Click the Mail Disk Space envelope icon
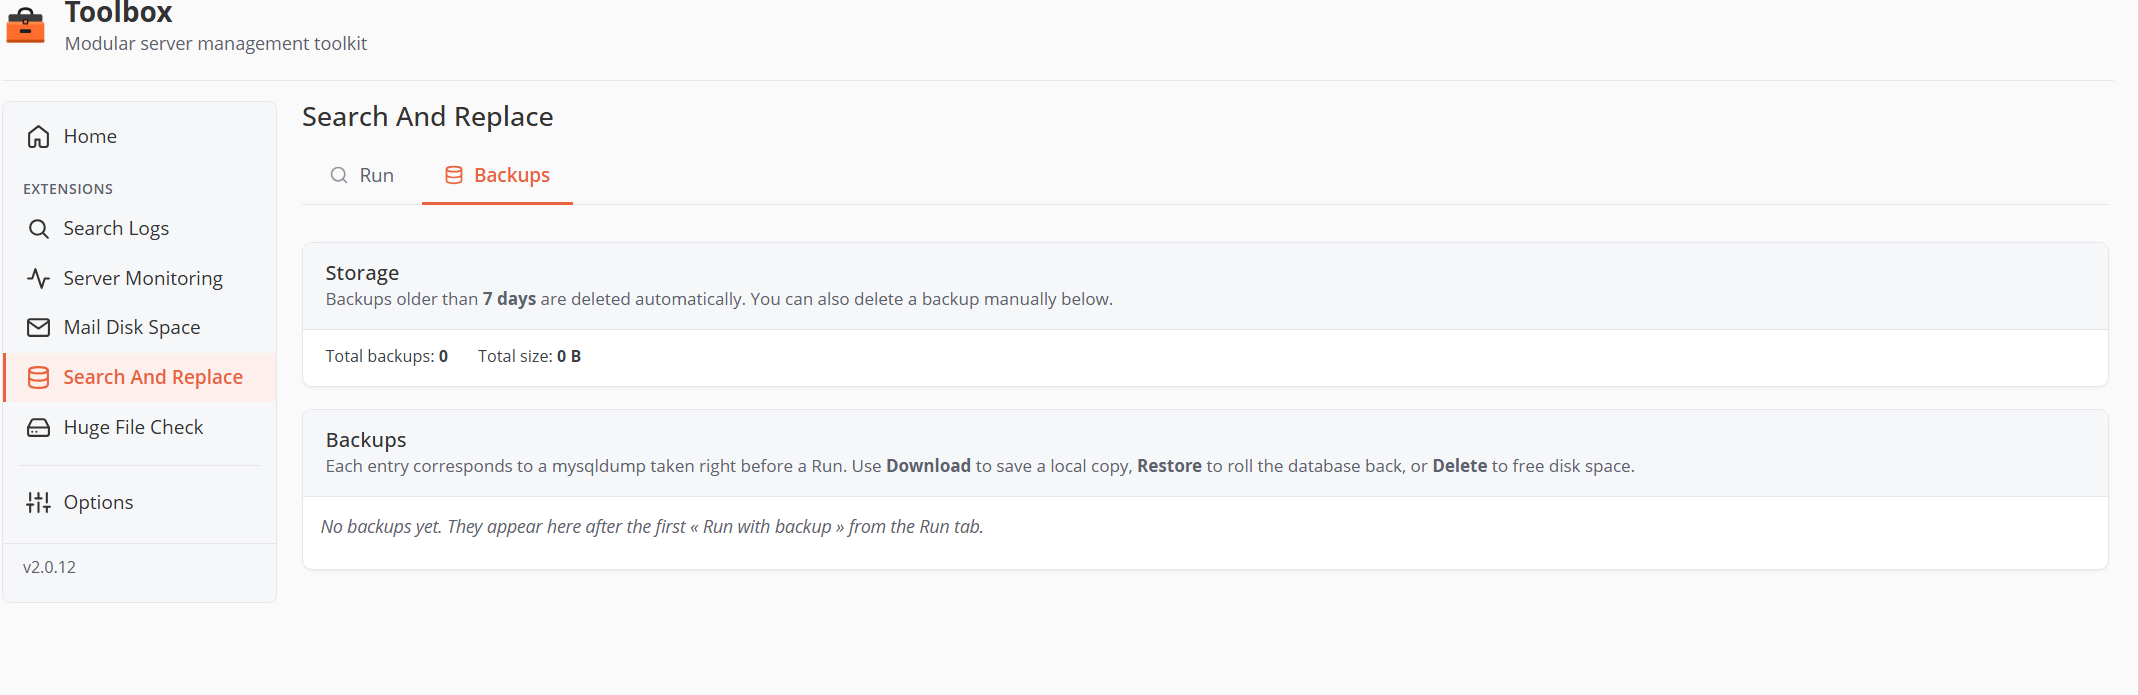 pyautogui.click(x=38, y=327)
